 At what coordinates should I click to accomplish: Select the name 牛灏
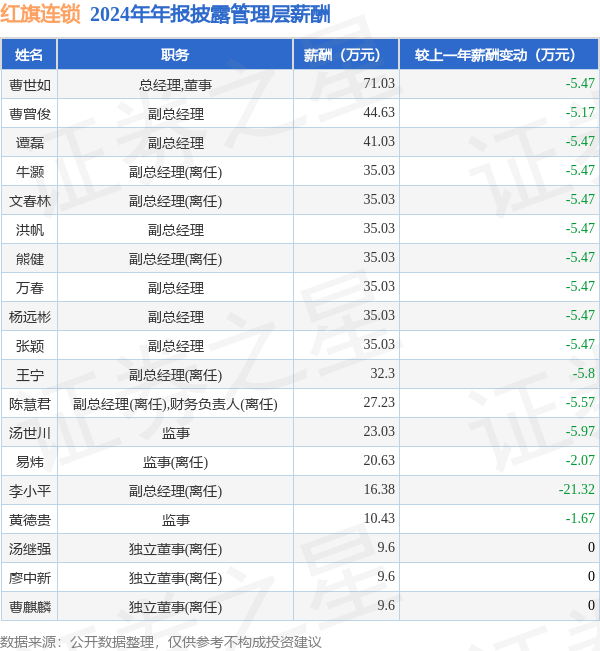coord(30,172)
